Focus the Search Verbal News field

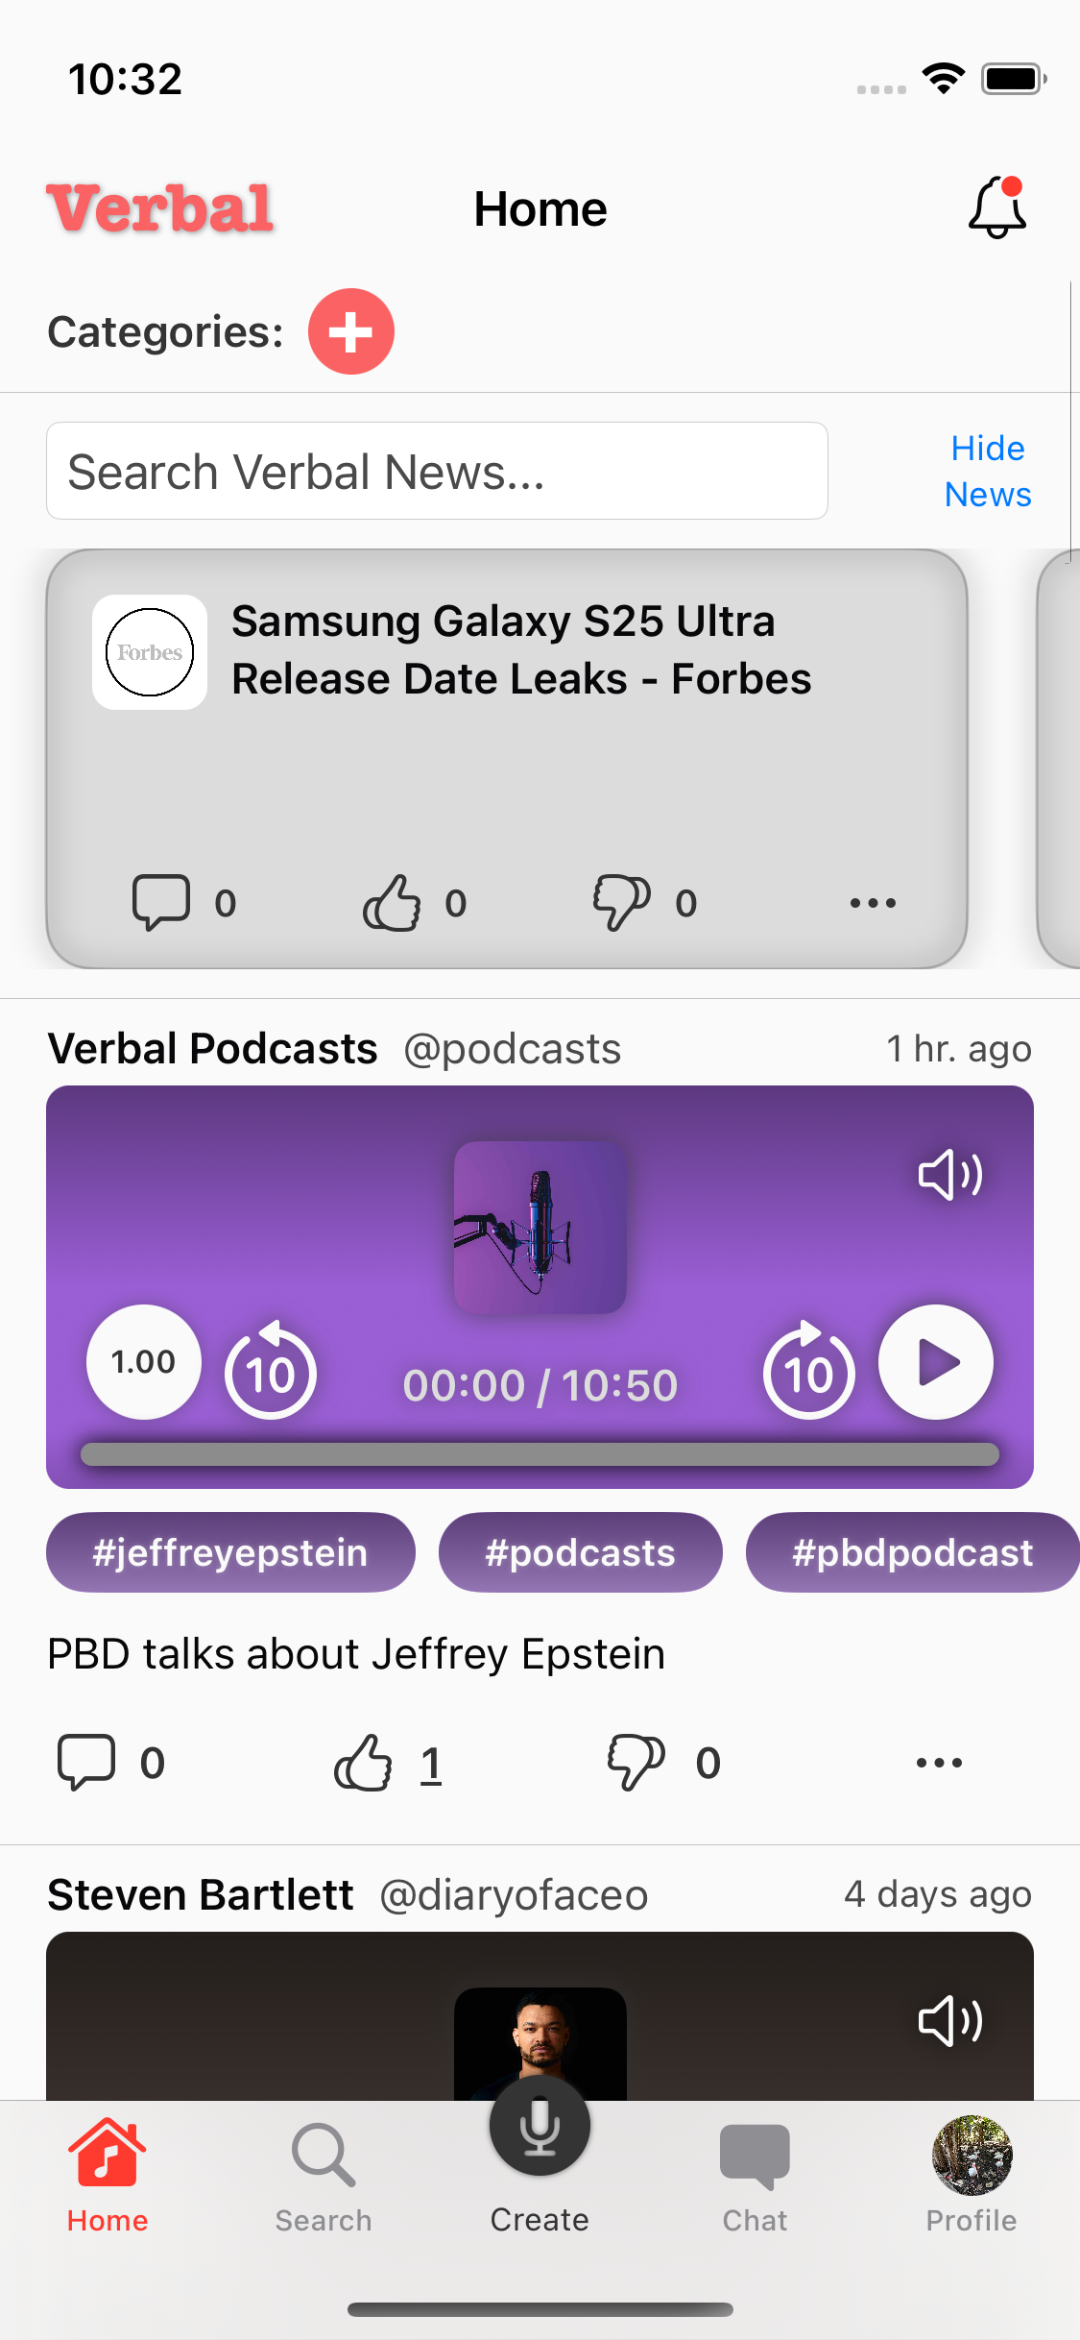[x=437, y=471]
